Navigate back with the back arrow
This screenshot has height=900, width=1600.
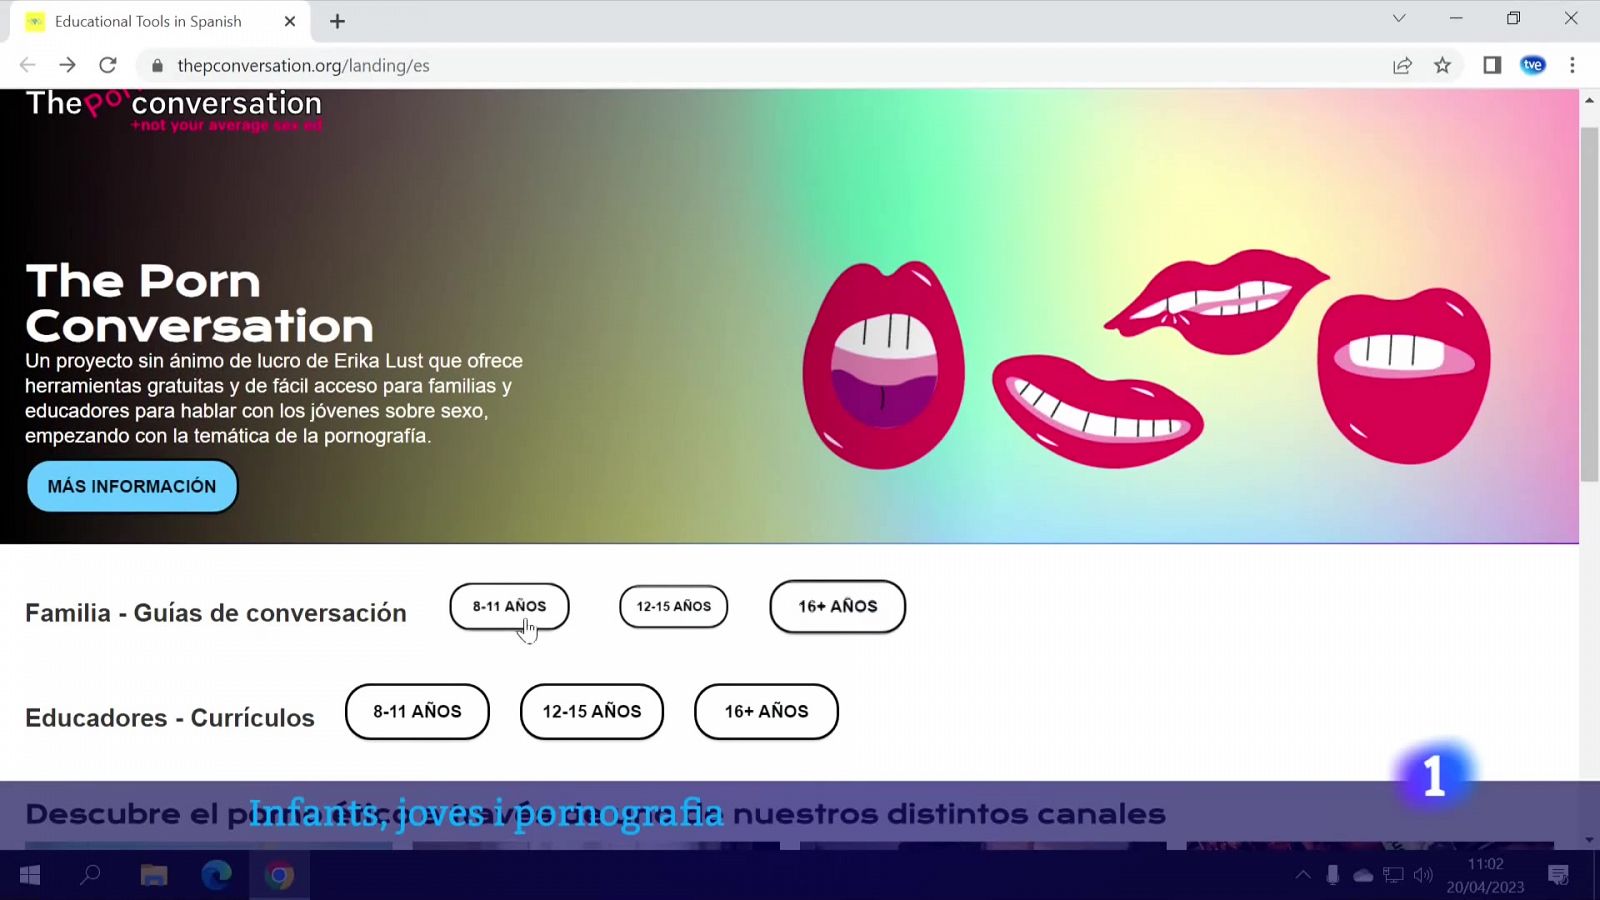[x=26, y=65]
